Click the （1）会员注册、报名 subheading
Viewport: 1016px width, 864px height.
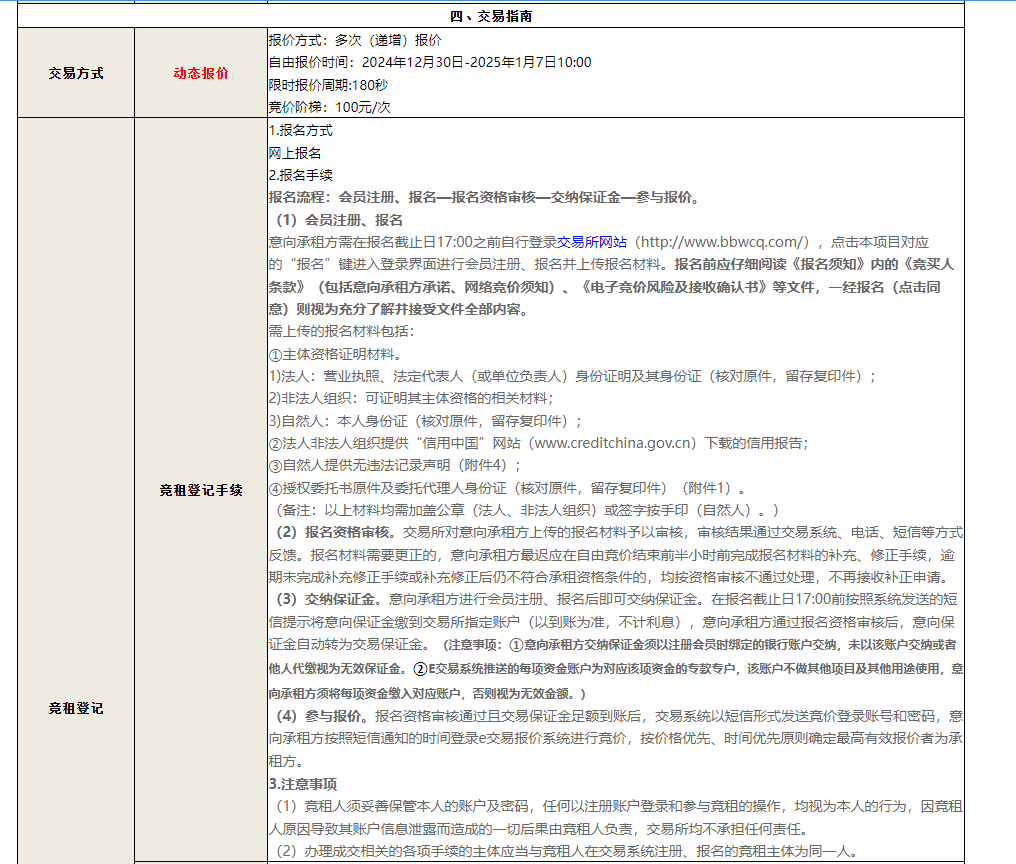click(339, 220)
